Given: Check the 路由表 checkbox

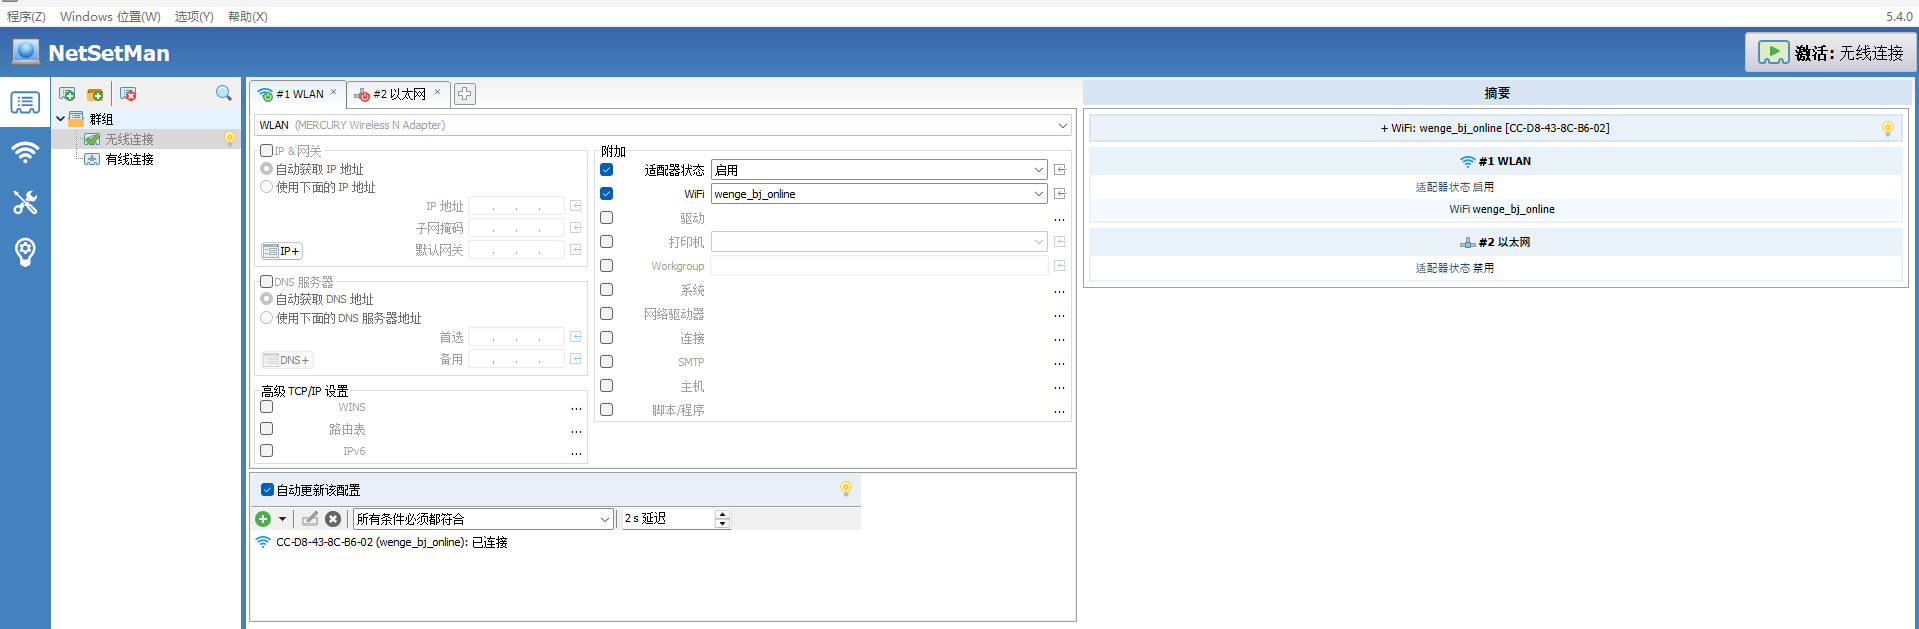Looking at the screenshot, I should click(x=267, y=429).
